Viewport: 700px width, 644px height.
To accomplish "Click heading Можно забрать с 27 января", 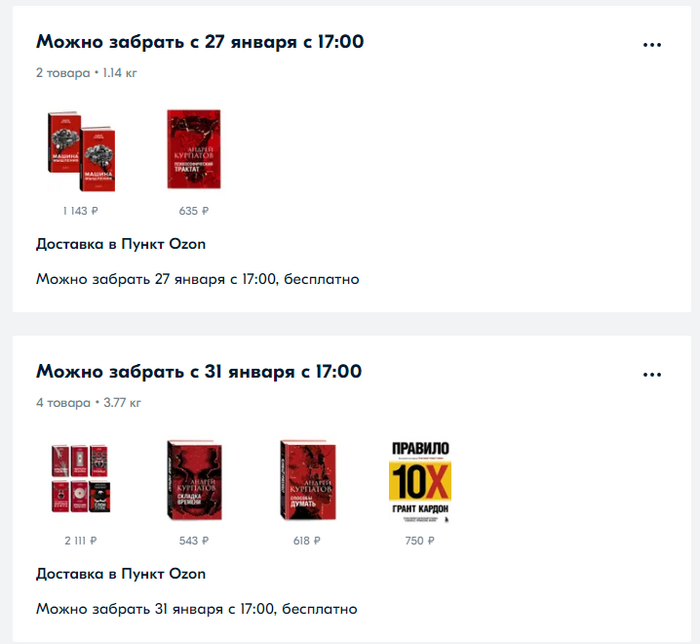I will coord(200,42).
